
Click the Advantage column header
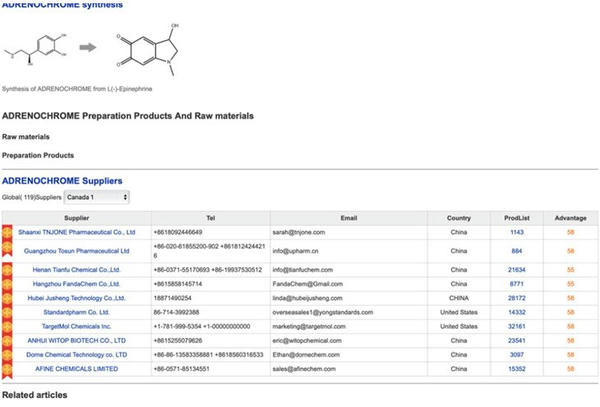pyautogui.click(x=571, y=218)
